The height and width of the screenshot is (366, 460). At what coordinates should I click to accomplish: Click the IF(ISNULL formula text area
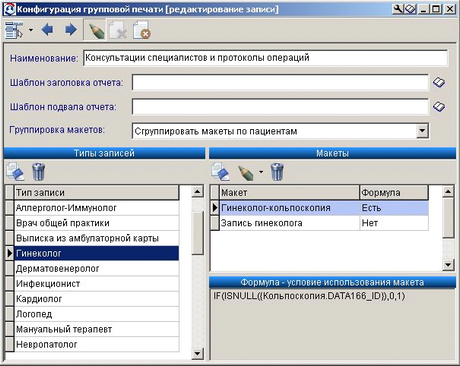(x=332, y=324)
